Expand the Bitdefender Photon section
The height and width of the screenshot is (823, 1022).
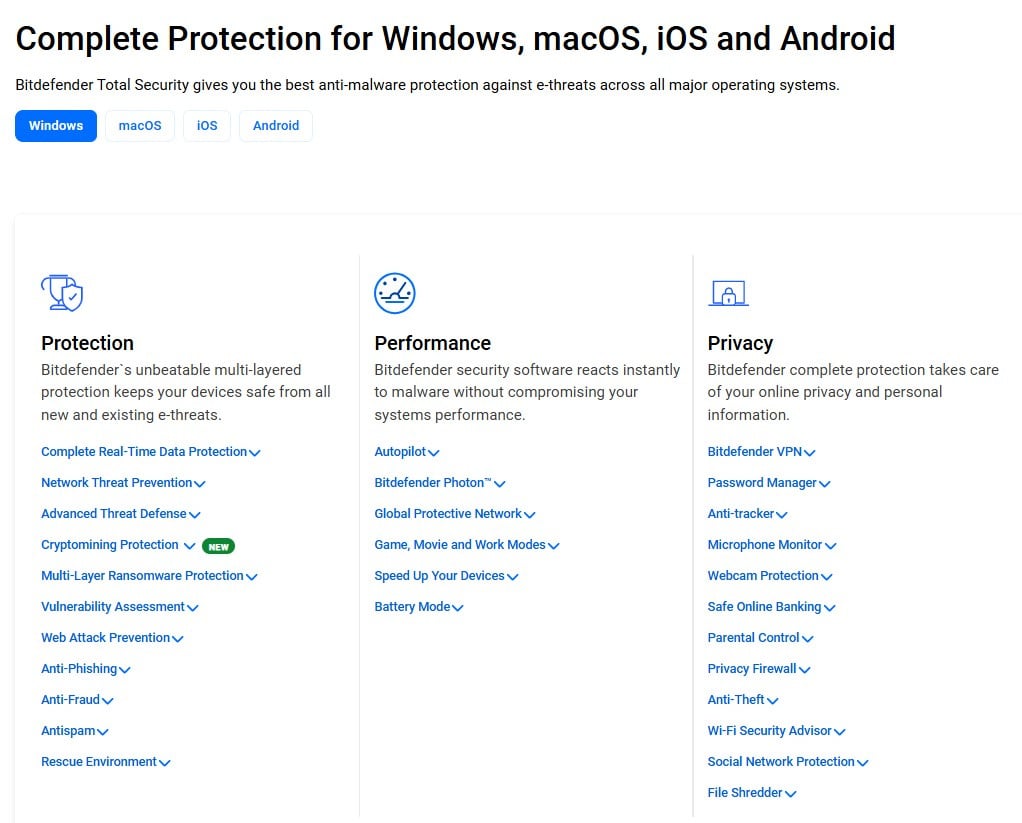pos(438,483)
